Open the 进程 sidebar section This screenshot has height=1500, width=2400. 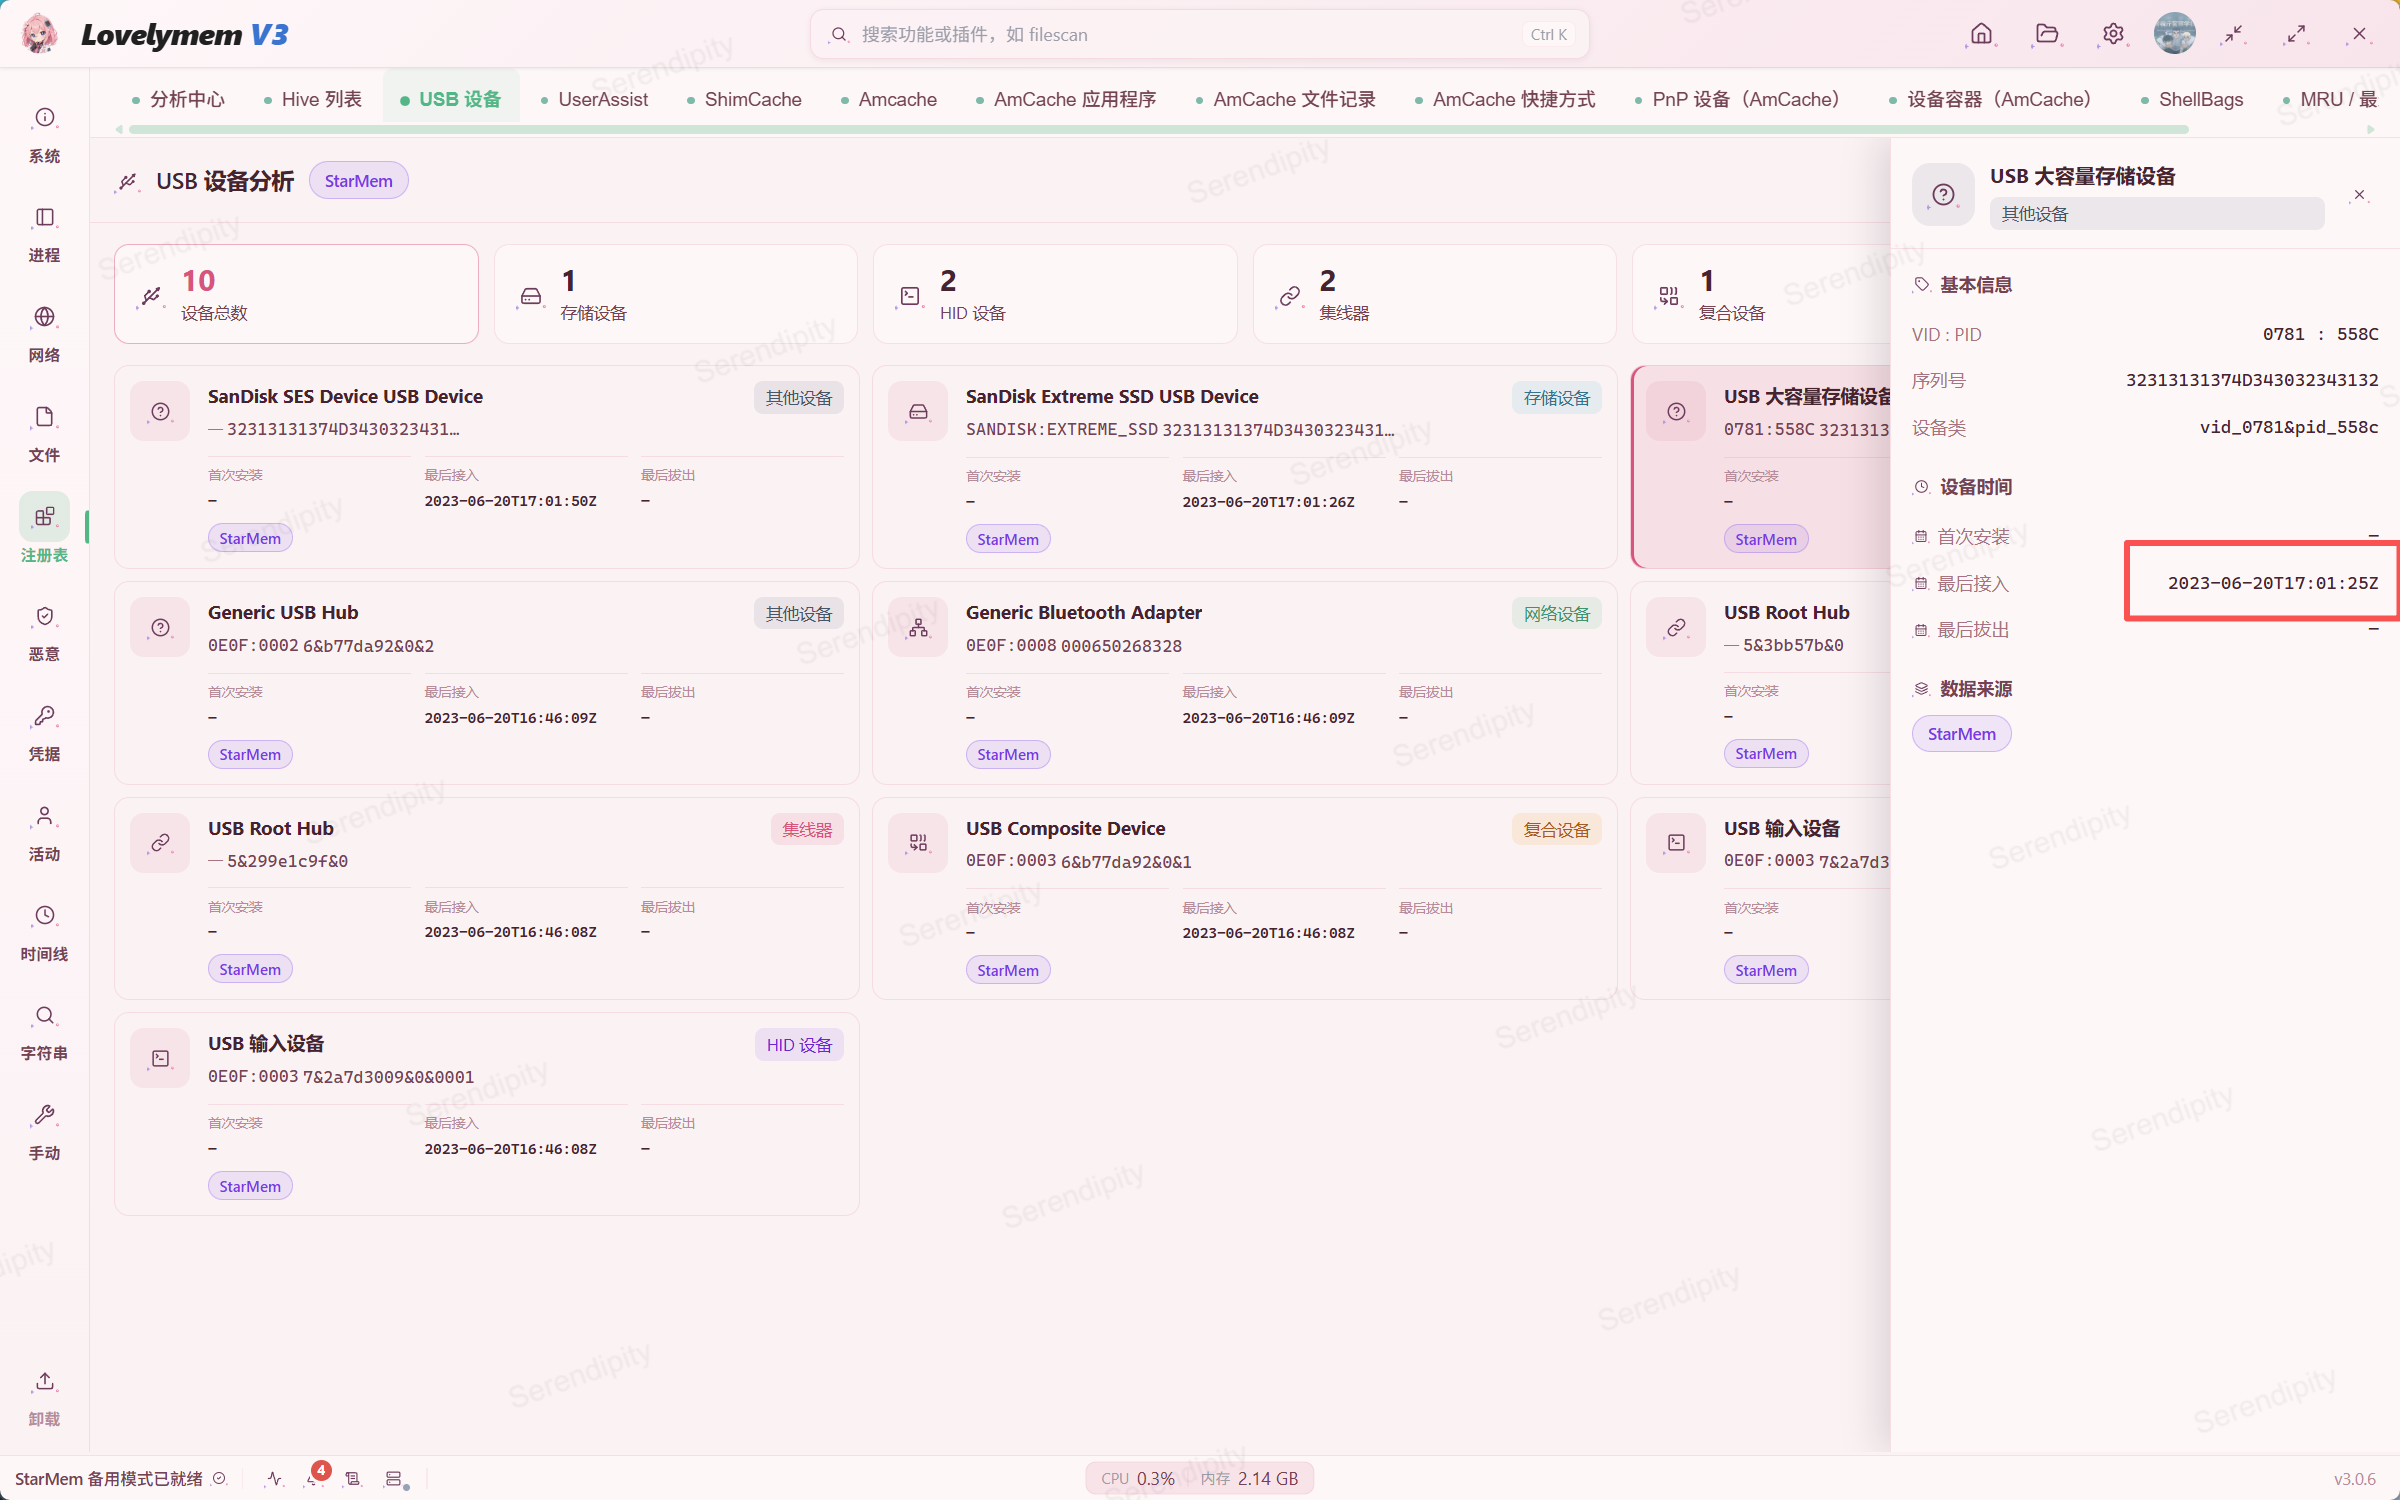tap(44, 234)
